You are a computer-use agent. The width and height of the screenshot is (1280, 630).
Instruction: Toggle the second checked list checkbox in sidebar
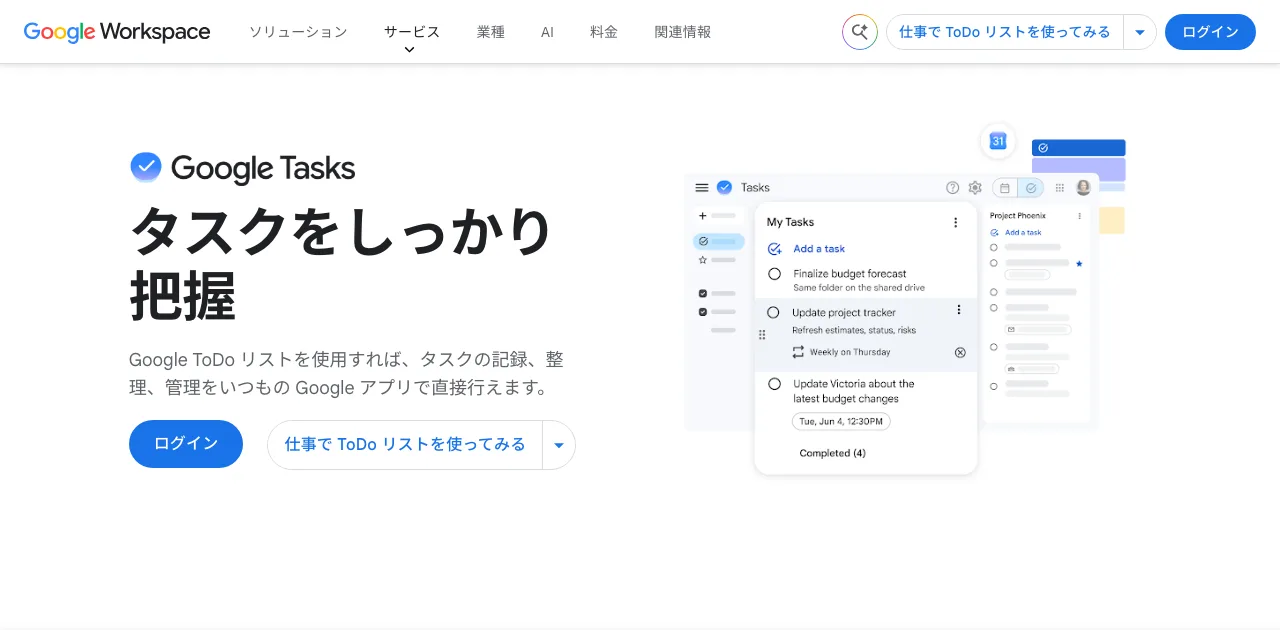coord(703,312)
